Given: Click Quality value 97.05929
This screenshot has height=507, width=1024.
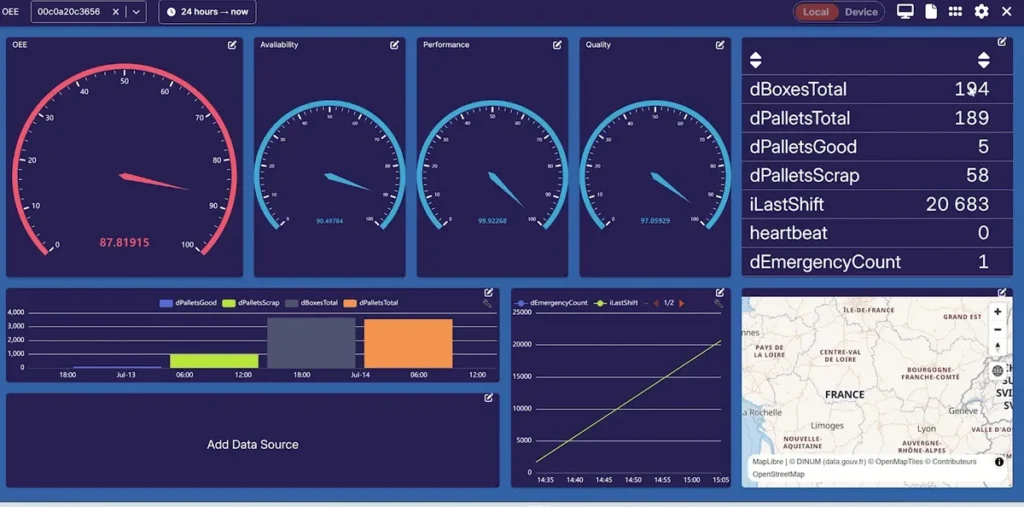Looking at the screenshot, I should 655,221.
